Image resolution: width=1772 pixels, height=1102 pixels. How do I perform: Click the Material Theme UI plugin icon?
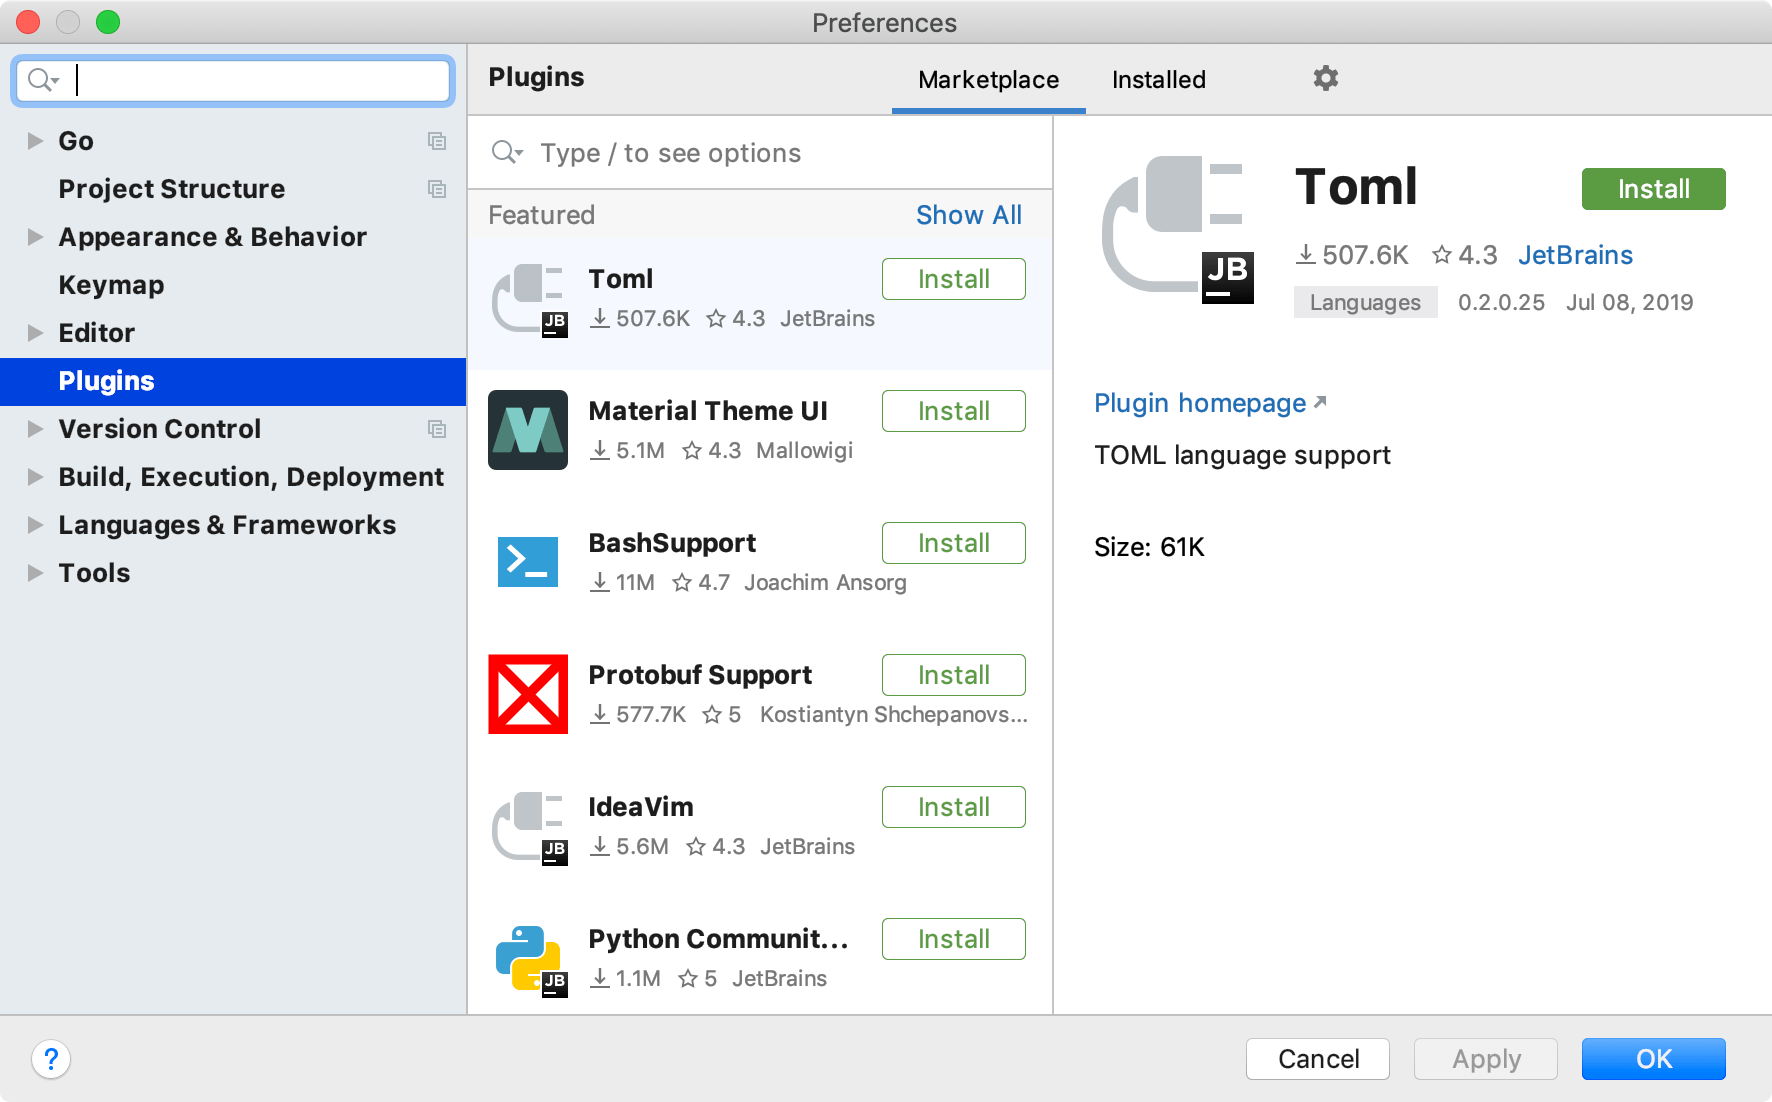[528, 430]
